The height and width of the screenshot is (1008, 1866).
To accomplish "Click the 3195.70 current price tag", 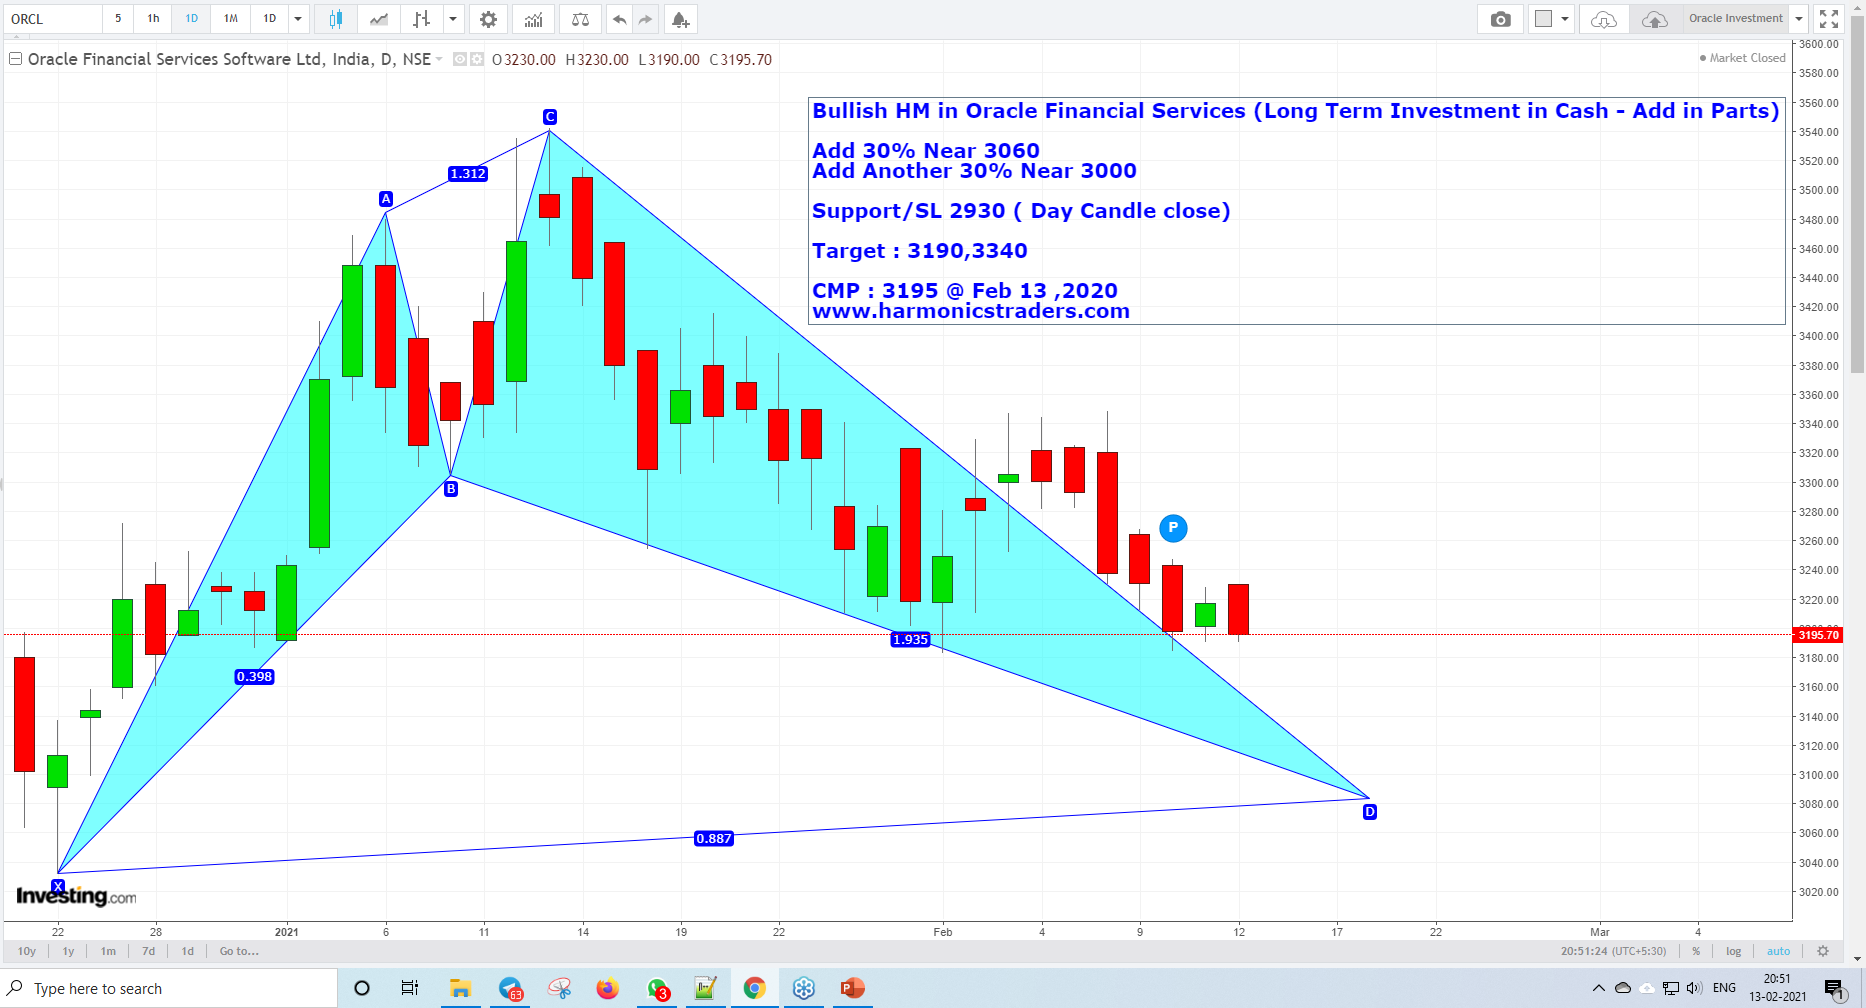I will click(x=1818, y=635).
